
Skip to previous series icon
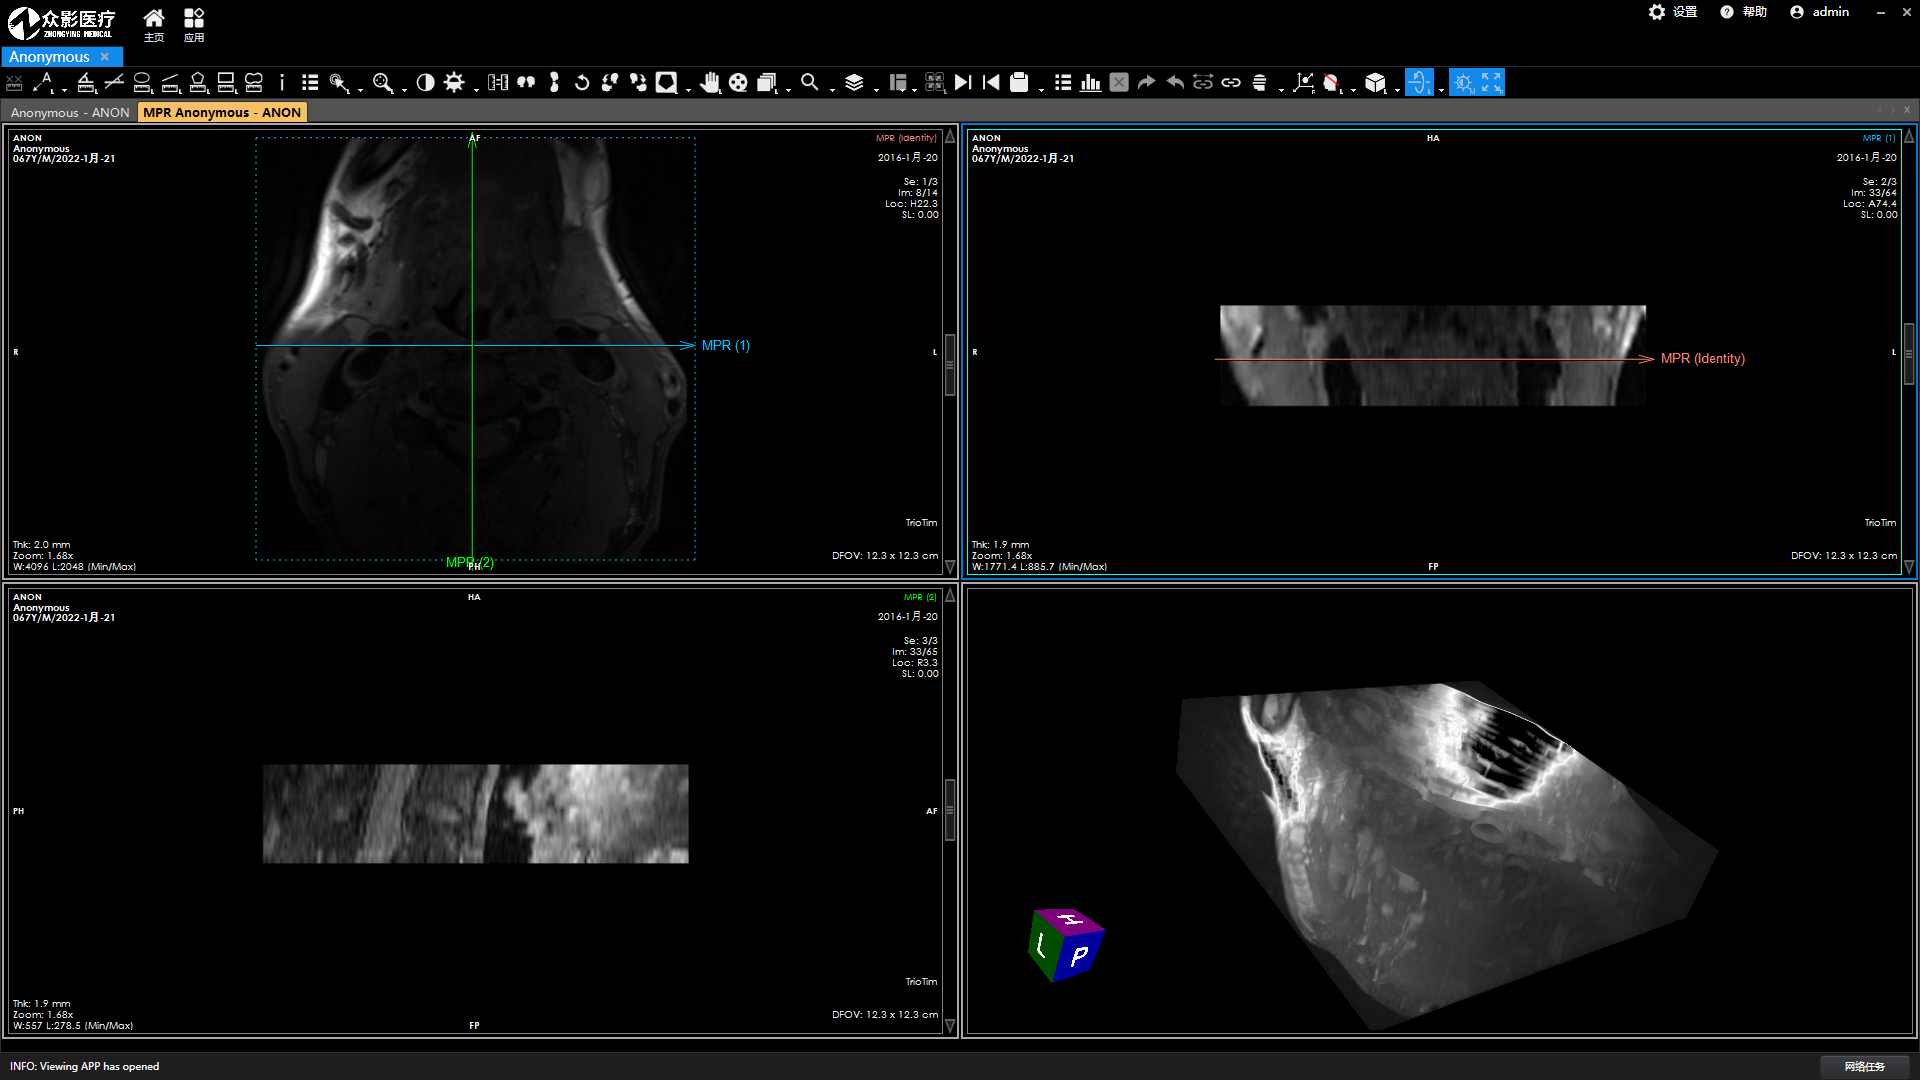point(991,83)
